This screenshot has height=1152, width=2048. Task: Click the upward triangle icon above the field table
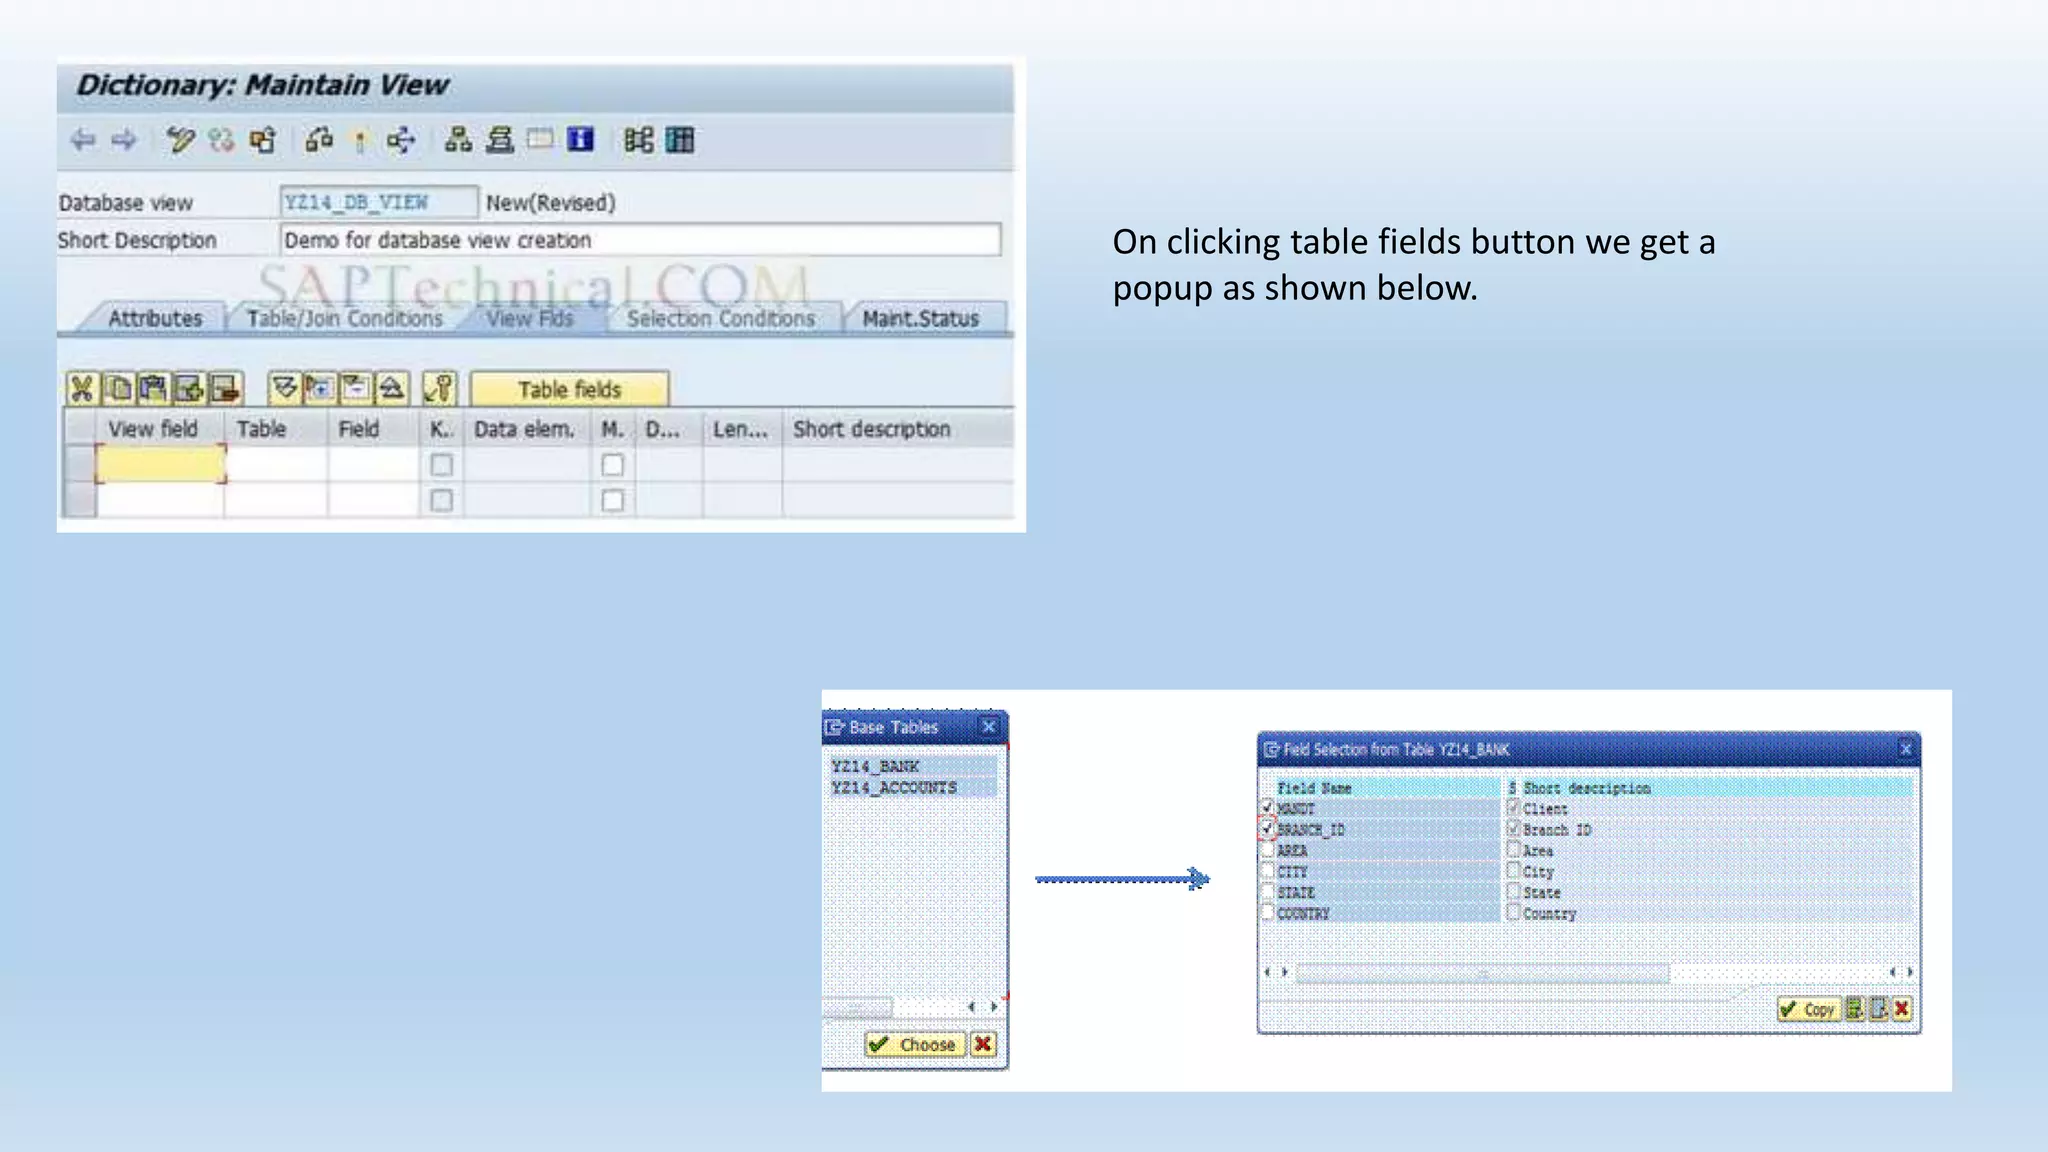[x=391, y=388]
